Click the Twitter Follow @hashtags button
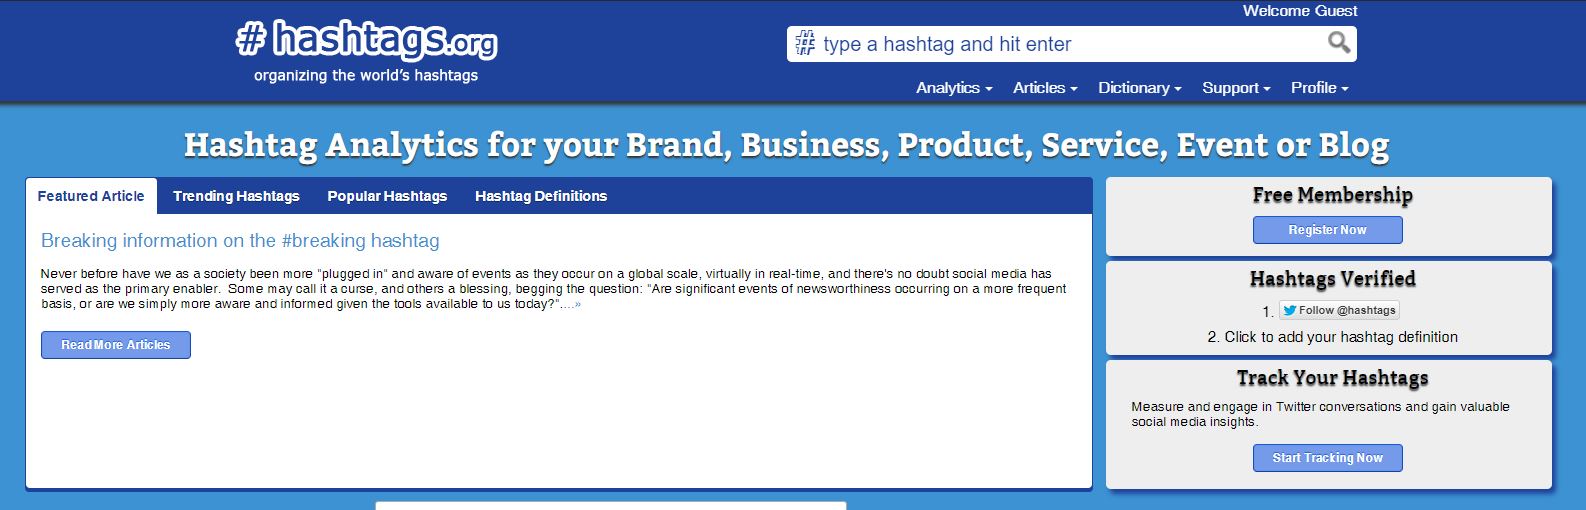 pyautogui.click(x=1339, y=310)
